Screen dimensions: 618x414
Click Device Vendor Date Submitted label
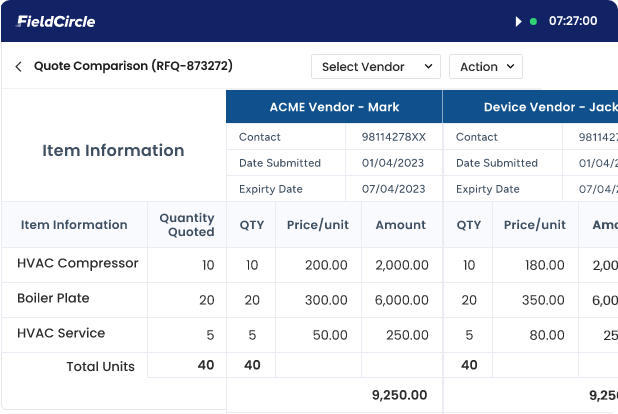point(497,163)
